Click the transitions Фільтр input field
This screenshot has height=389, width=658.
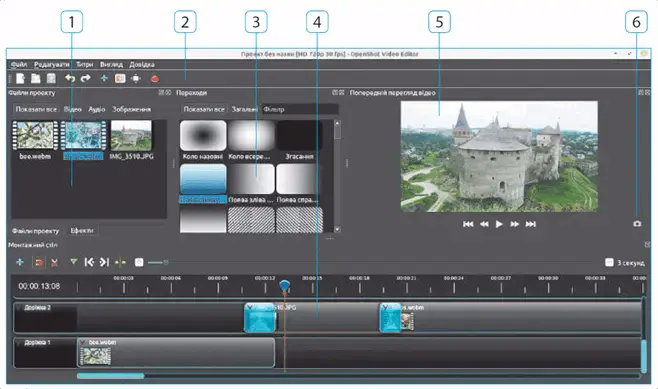tap(300, 109)
